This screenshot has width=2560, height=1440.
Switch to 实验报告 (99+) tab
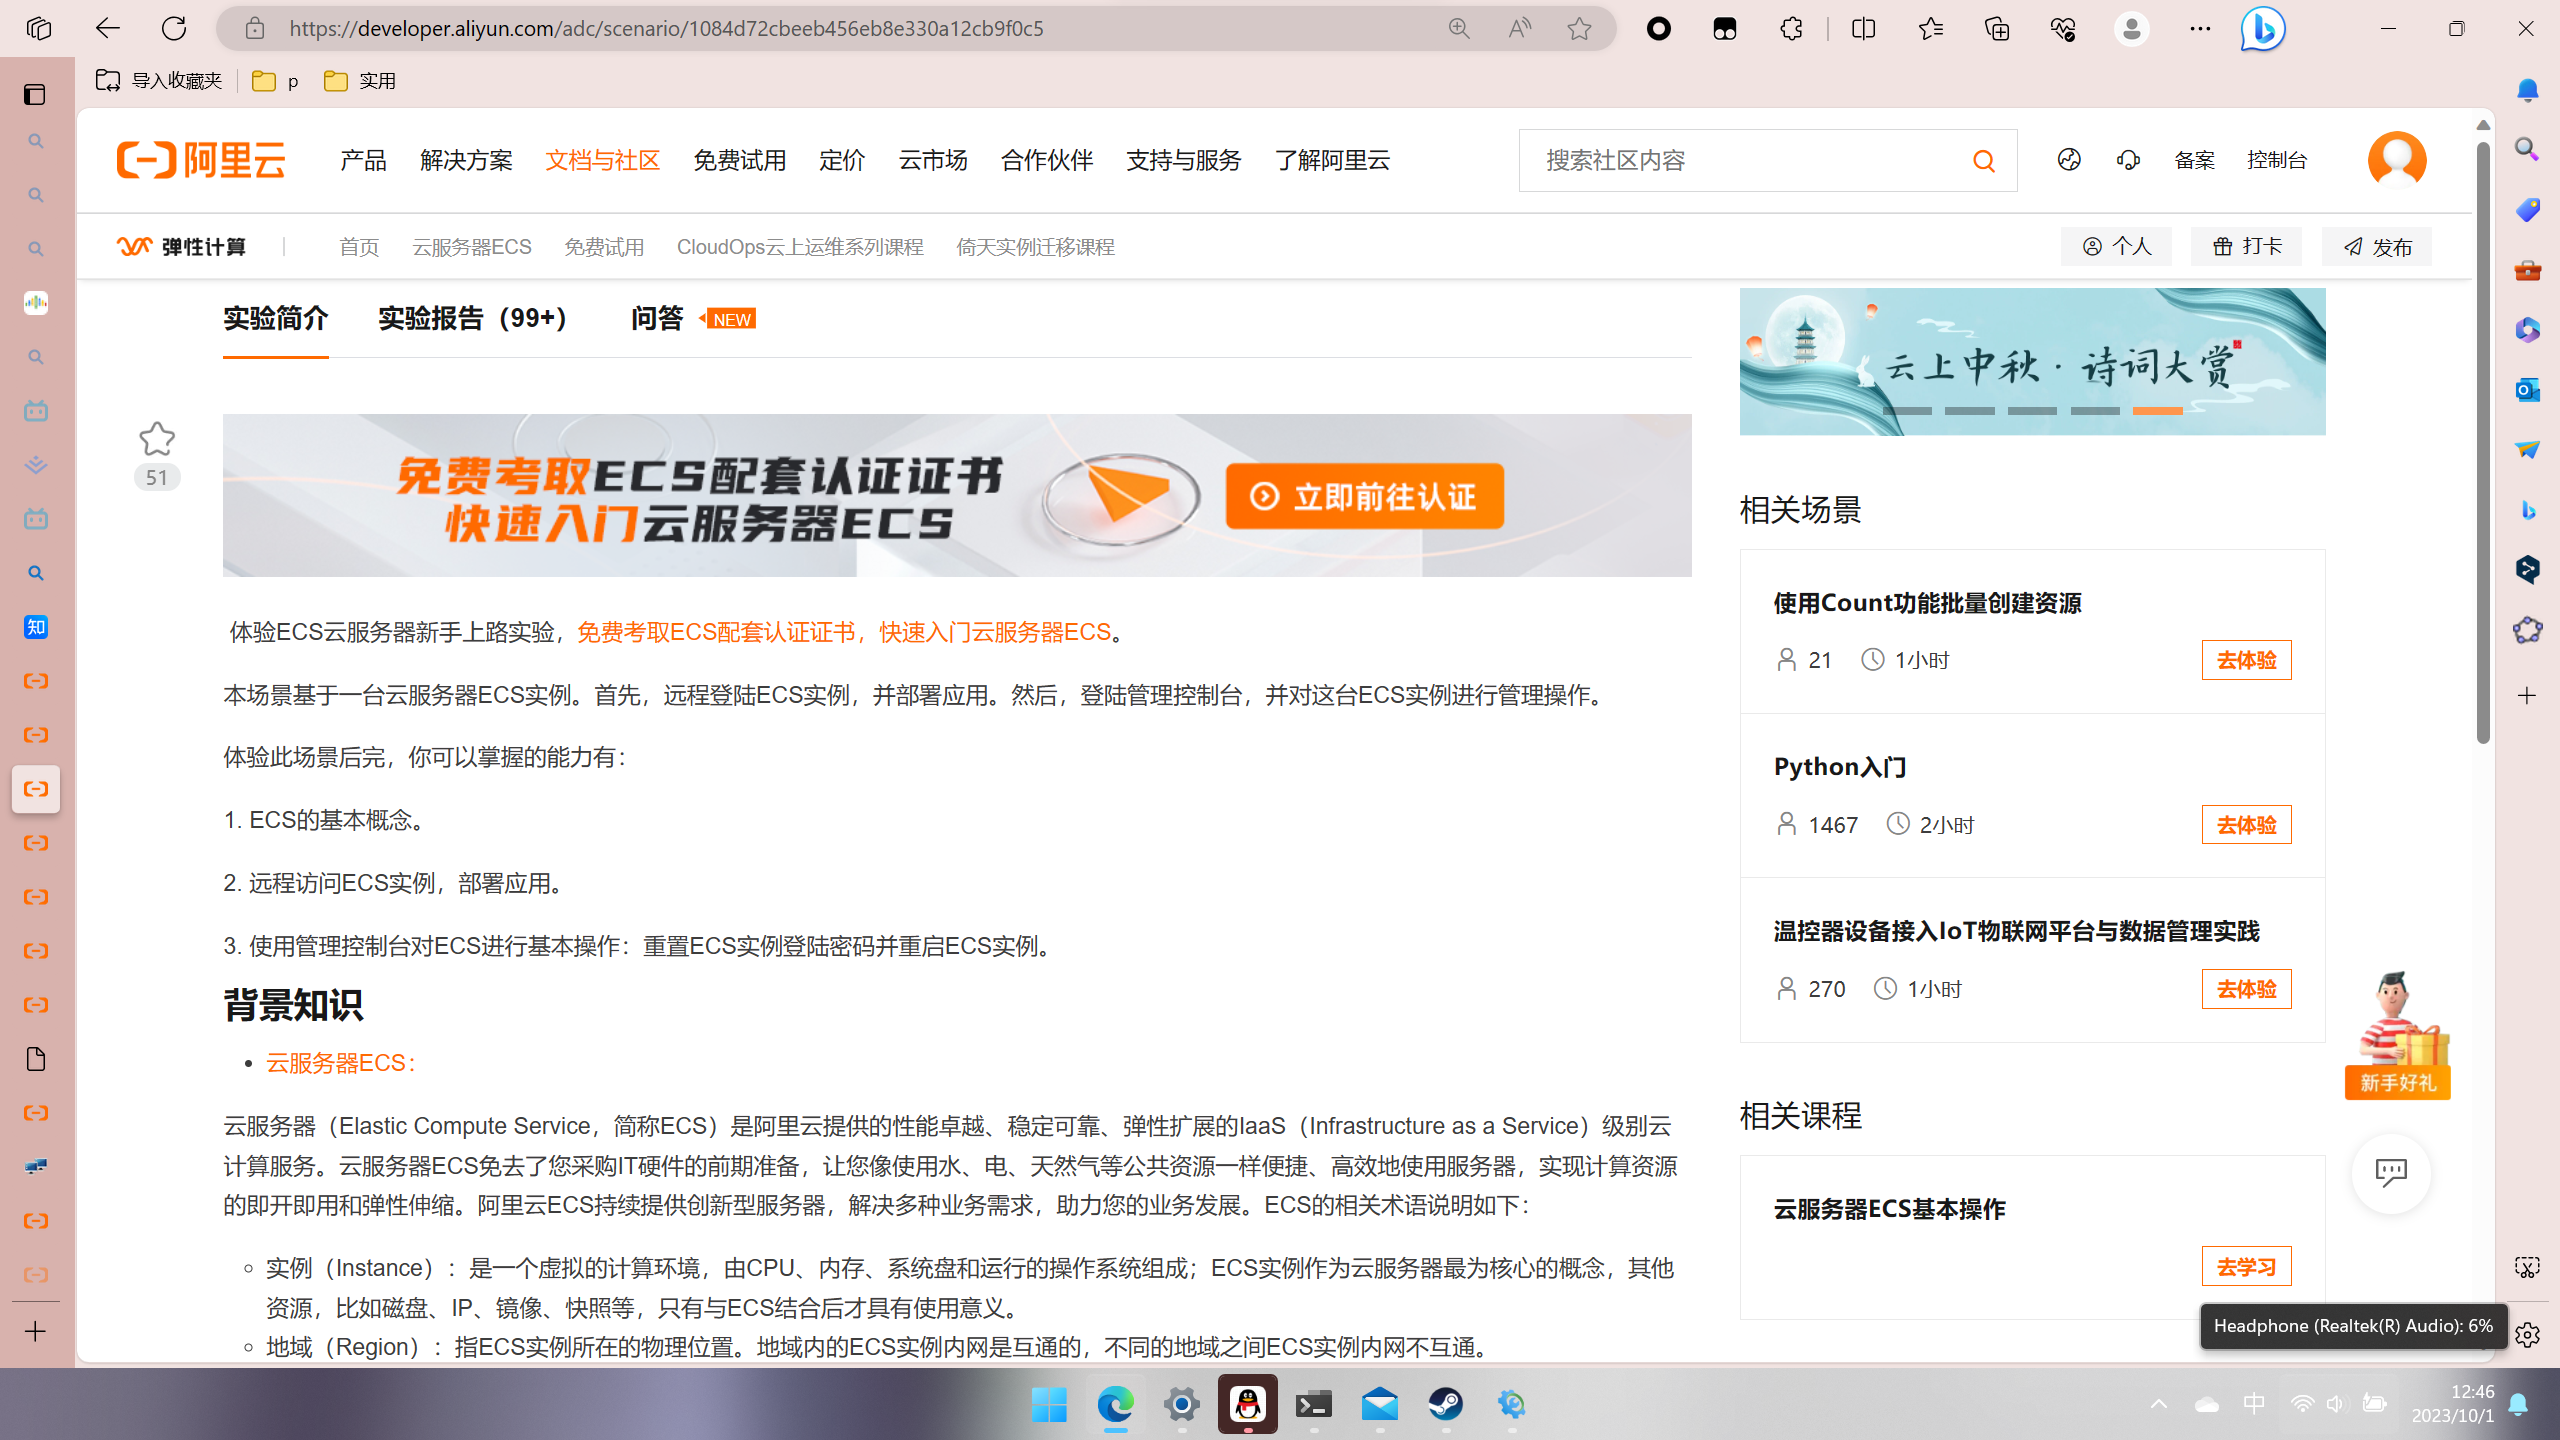[473, 318]
